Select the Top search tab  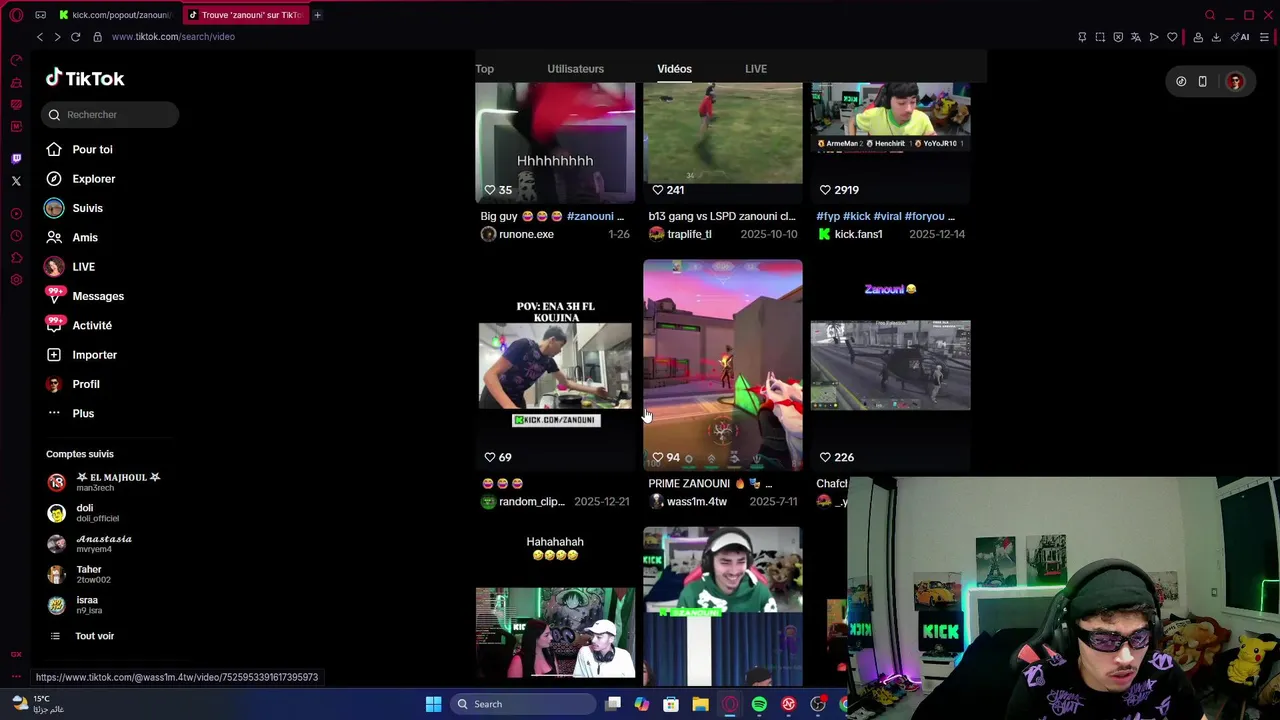[x=484, y=69]
